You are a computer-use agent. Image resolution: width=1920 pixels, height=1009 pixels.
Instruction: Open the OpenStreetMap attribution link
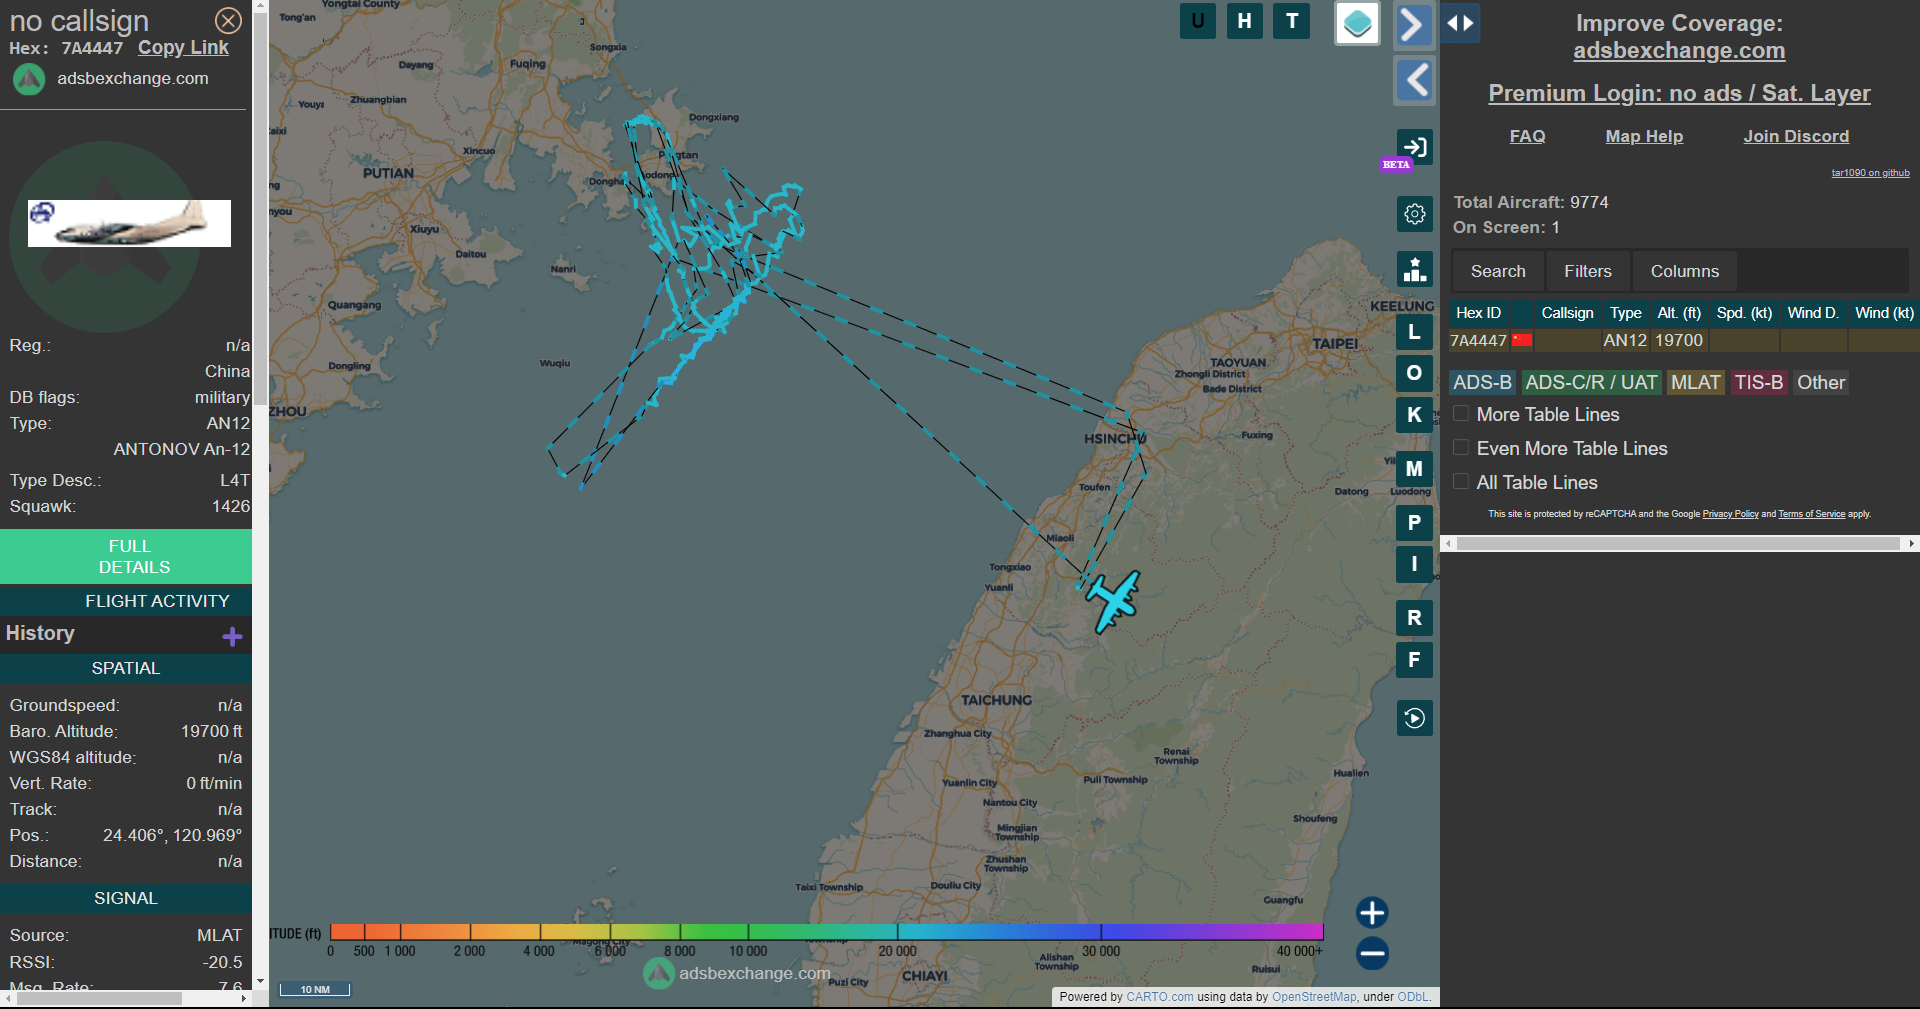[1314, 997]
